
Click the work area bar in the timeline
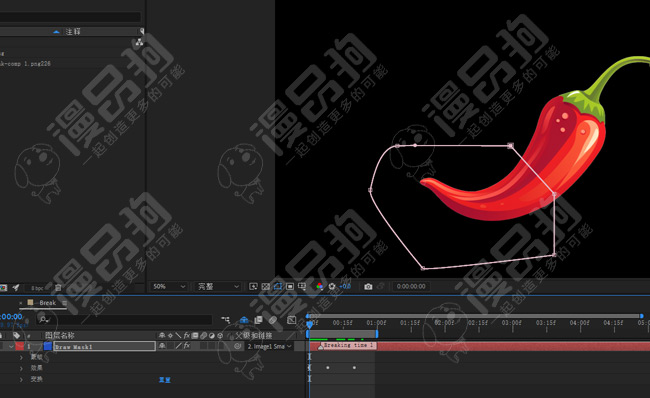[342, 334]
